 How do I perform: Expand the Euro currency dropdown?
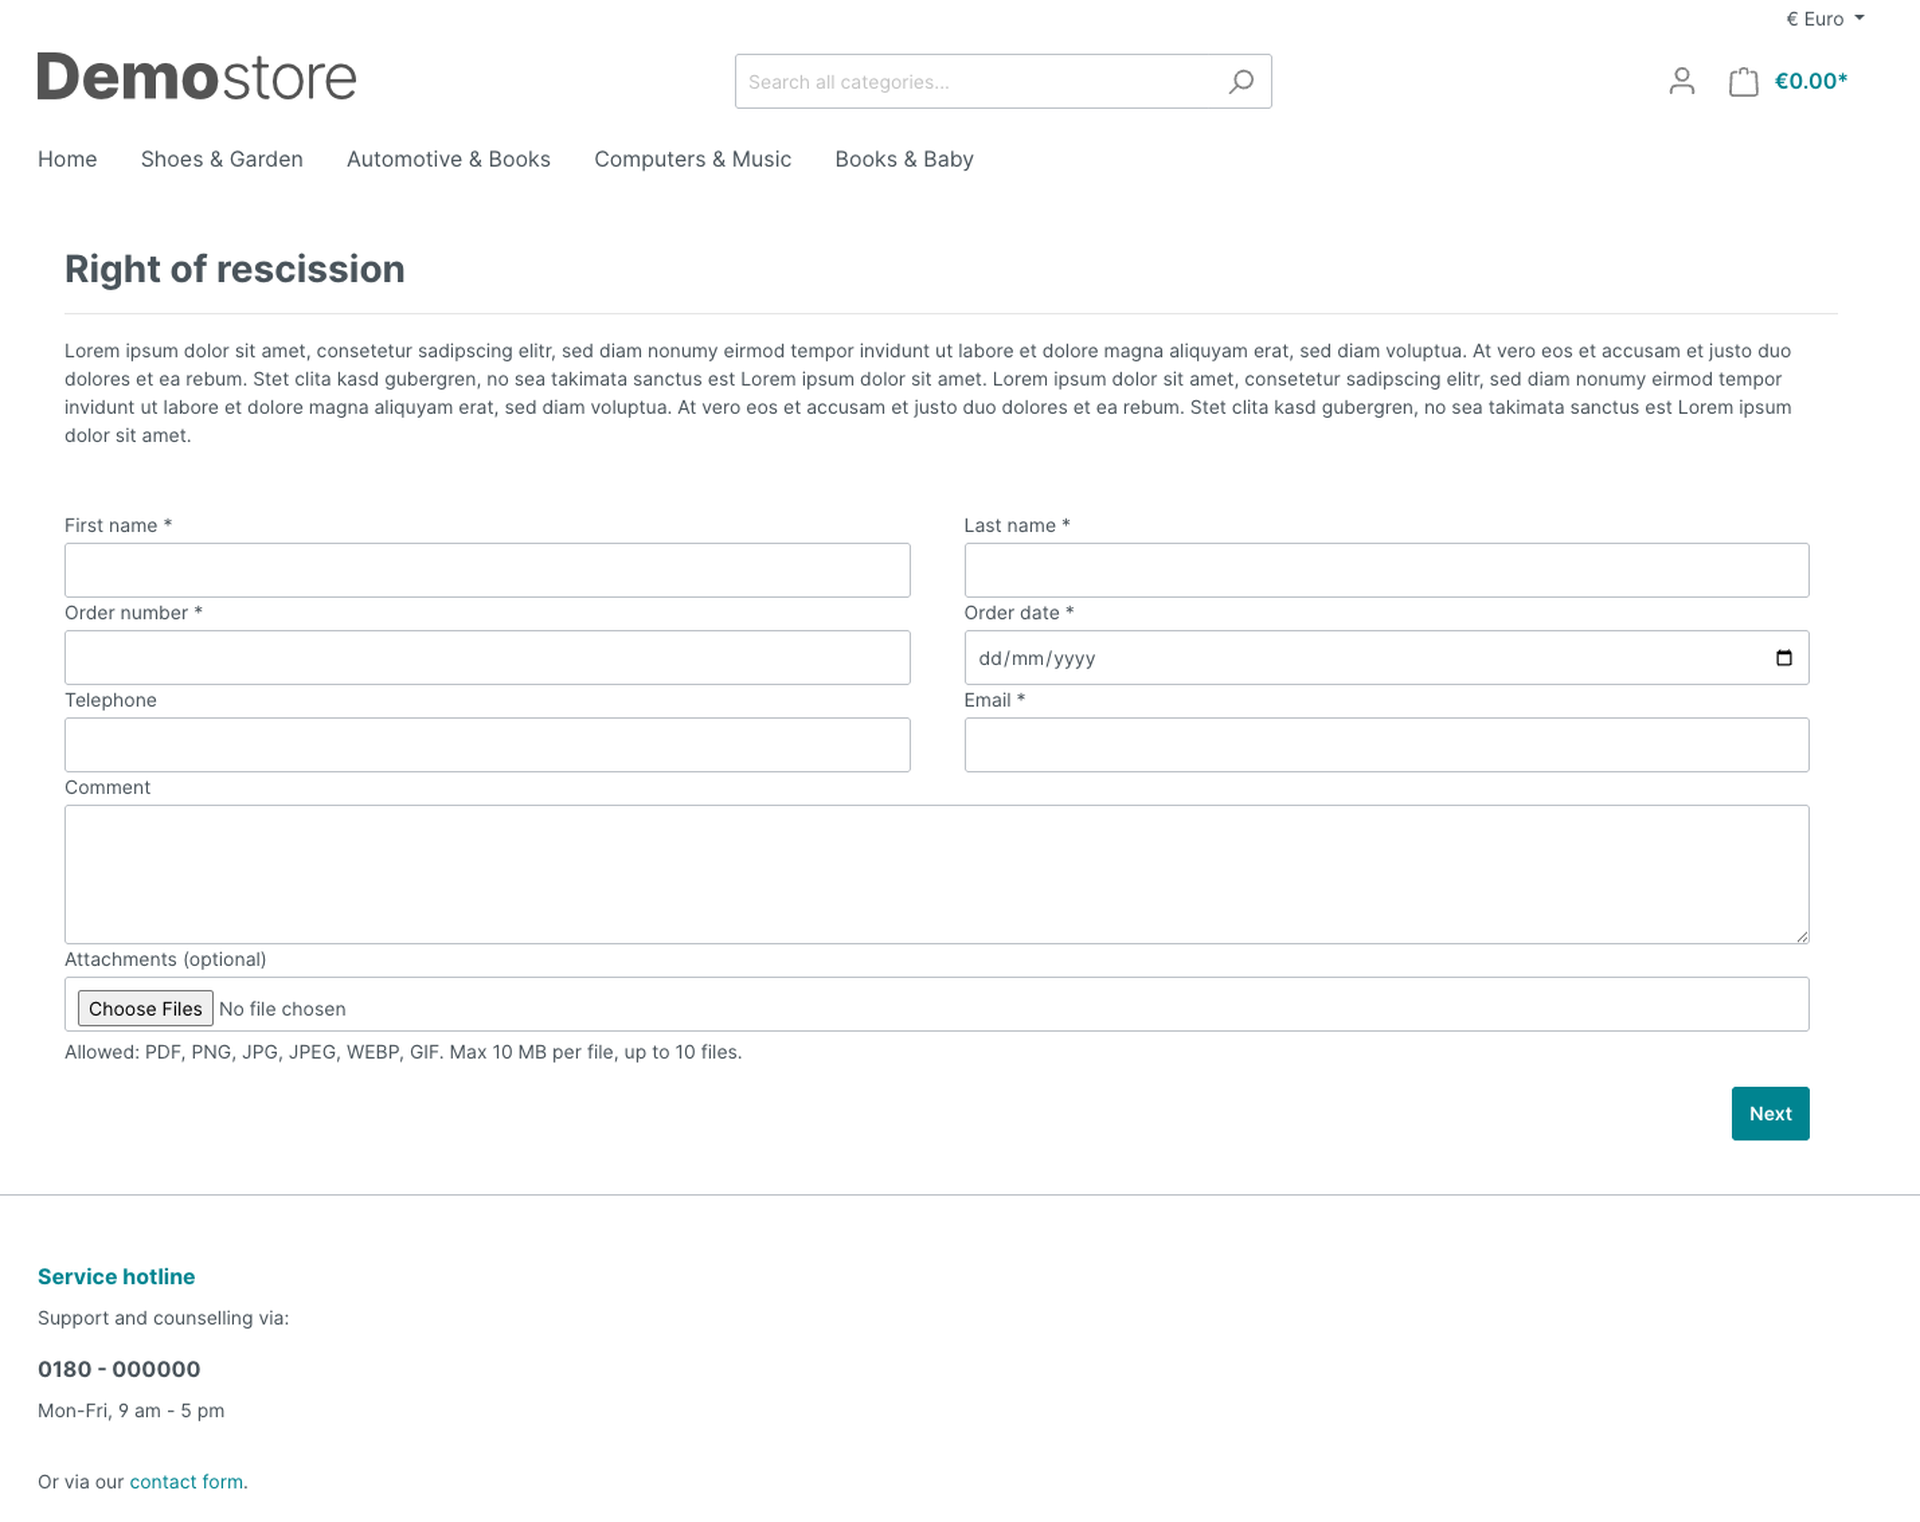pyautogui.click(x=1825, y=19)
